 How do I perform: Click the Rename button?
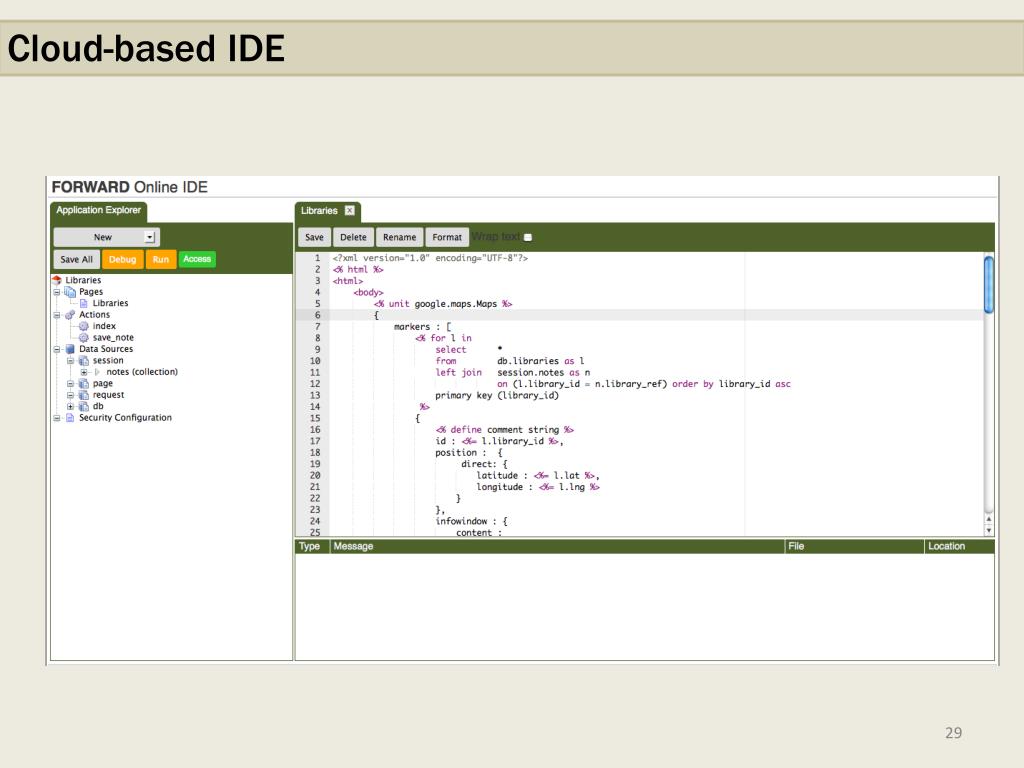[399, 237]
